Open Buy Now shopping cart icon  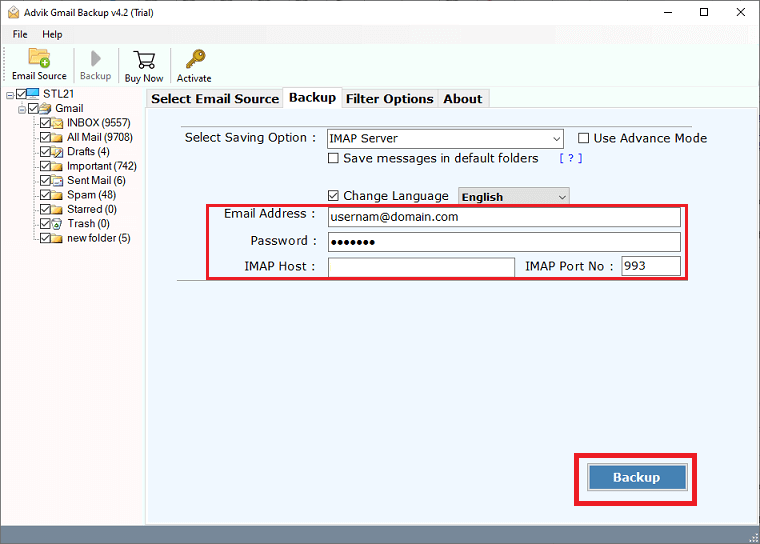click(x=144, y=60)
